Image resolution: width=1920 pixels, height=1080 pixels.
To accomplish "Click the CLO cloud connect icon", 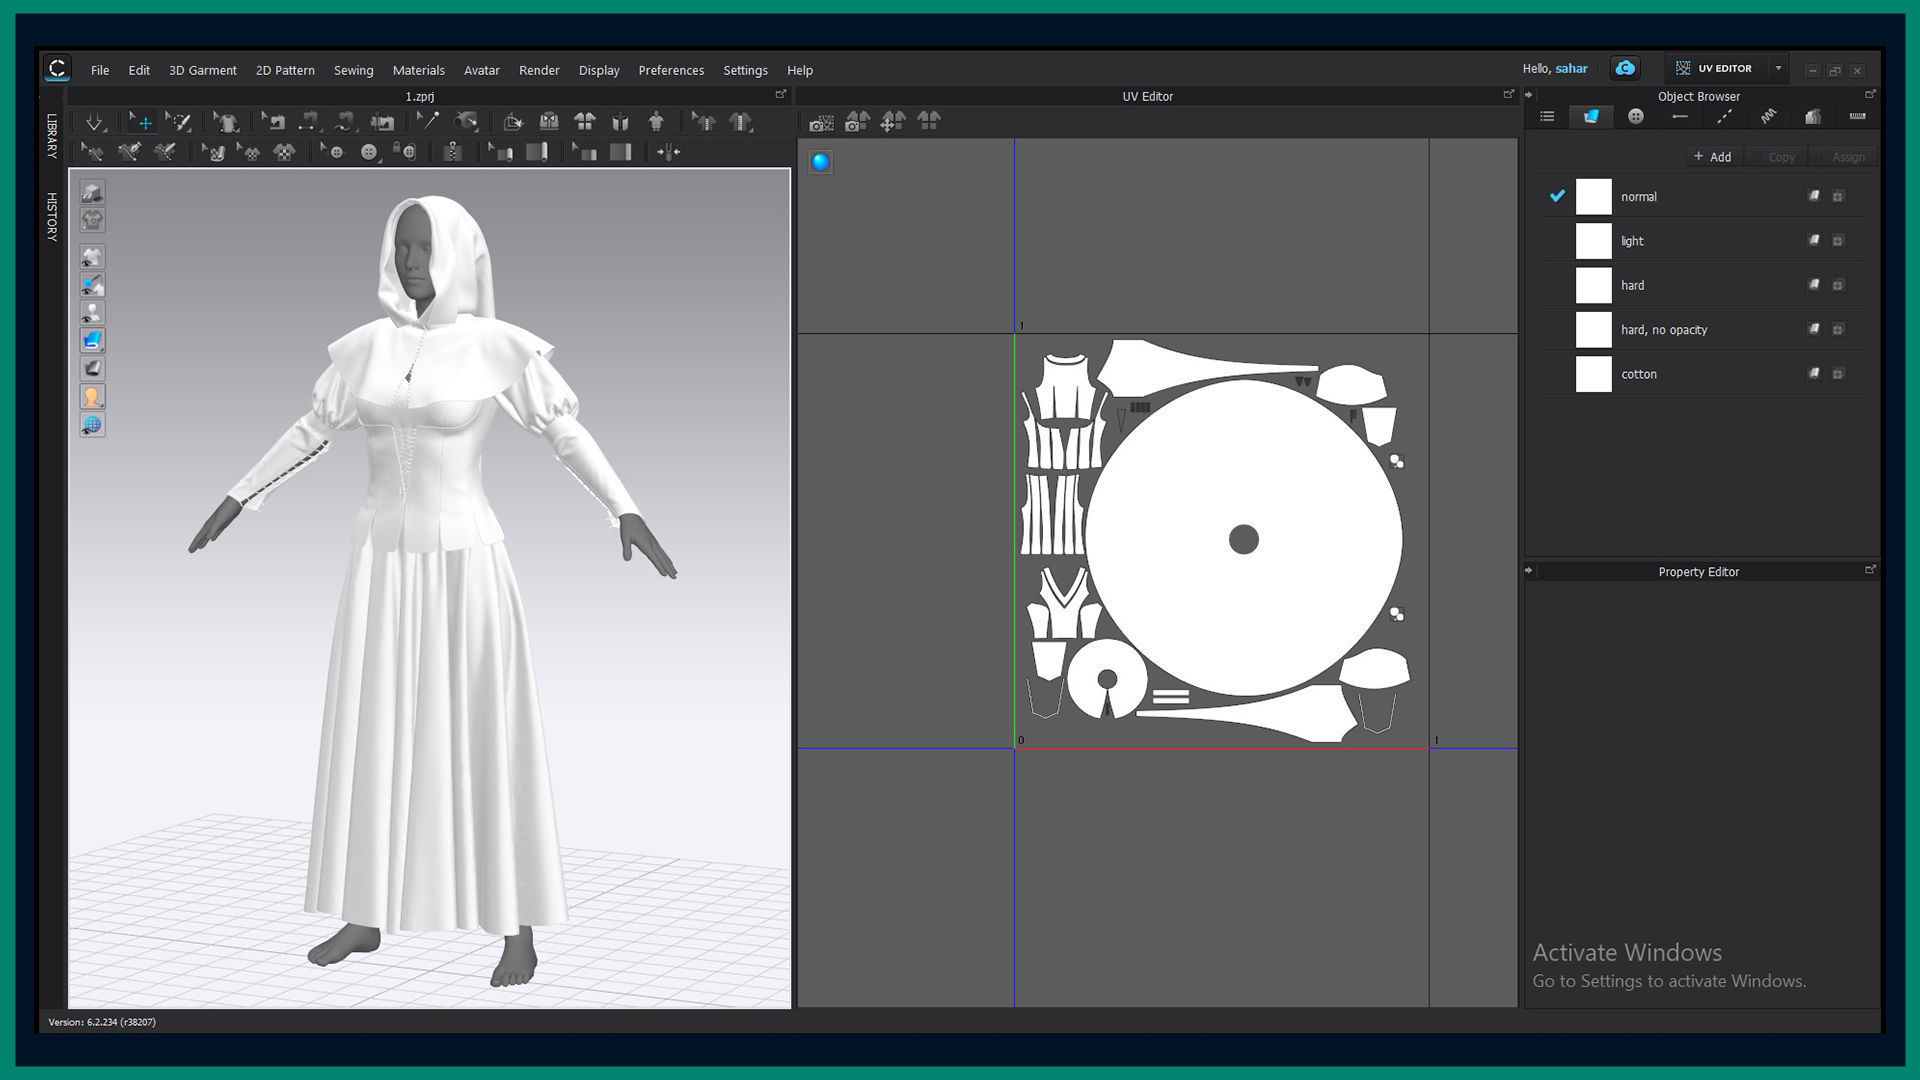I will pos(1625,68).
